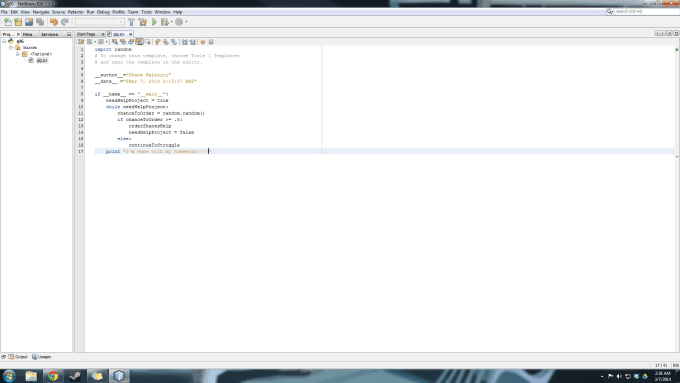This screenshot has width=680, height=383.
Task: Open the Debug Project dropdown arrow
Action: (171, 22)
